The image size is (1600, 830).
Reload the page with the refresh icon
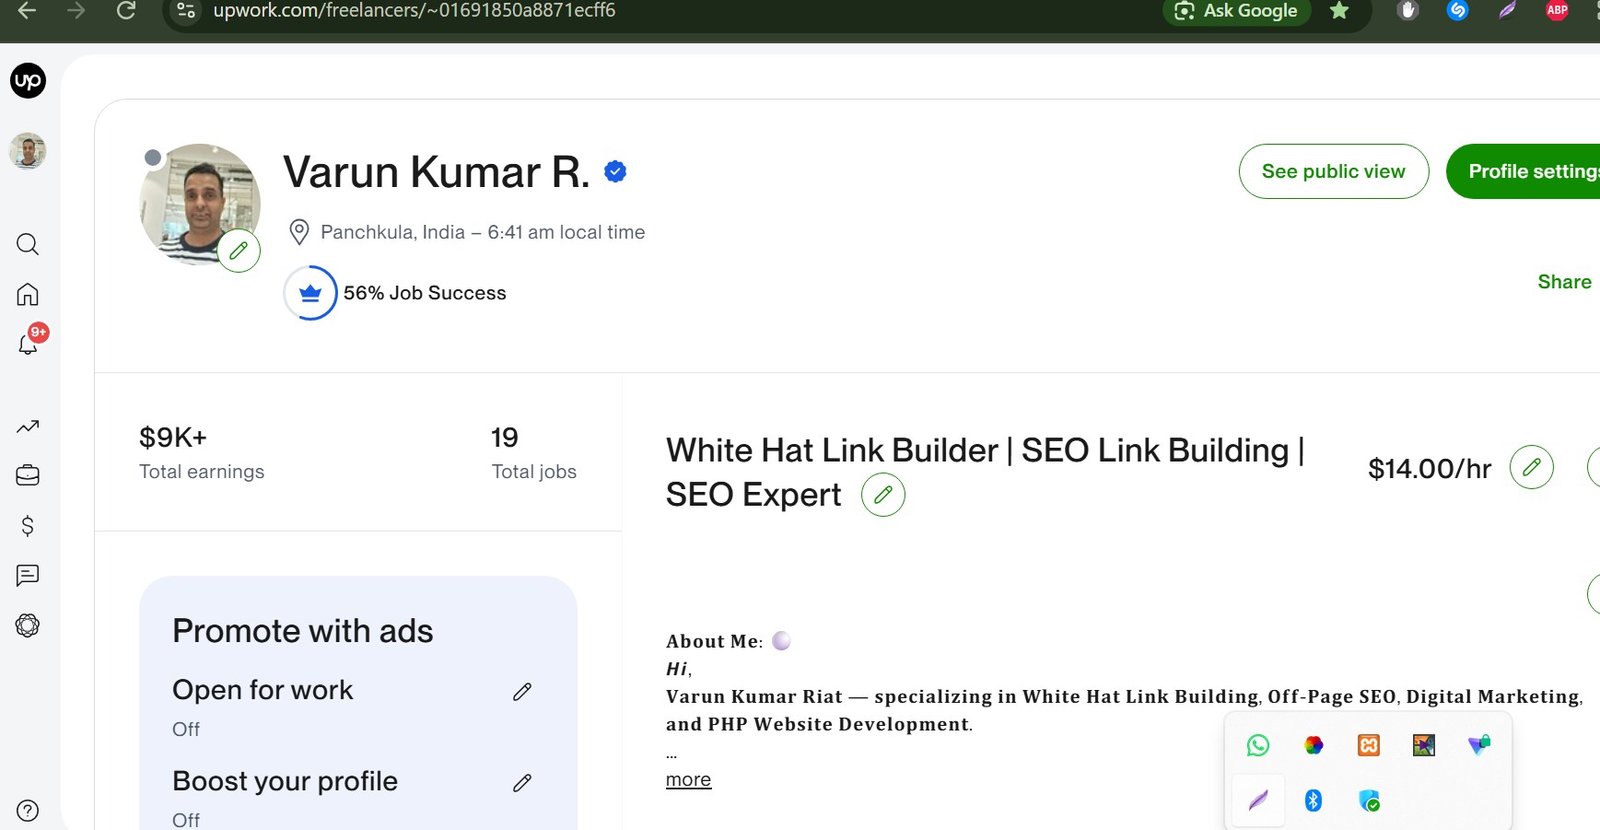(126, 10)
